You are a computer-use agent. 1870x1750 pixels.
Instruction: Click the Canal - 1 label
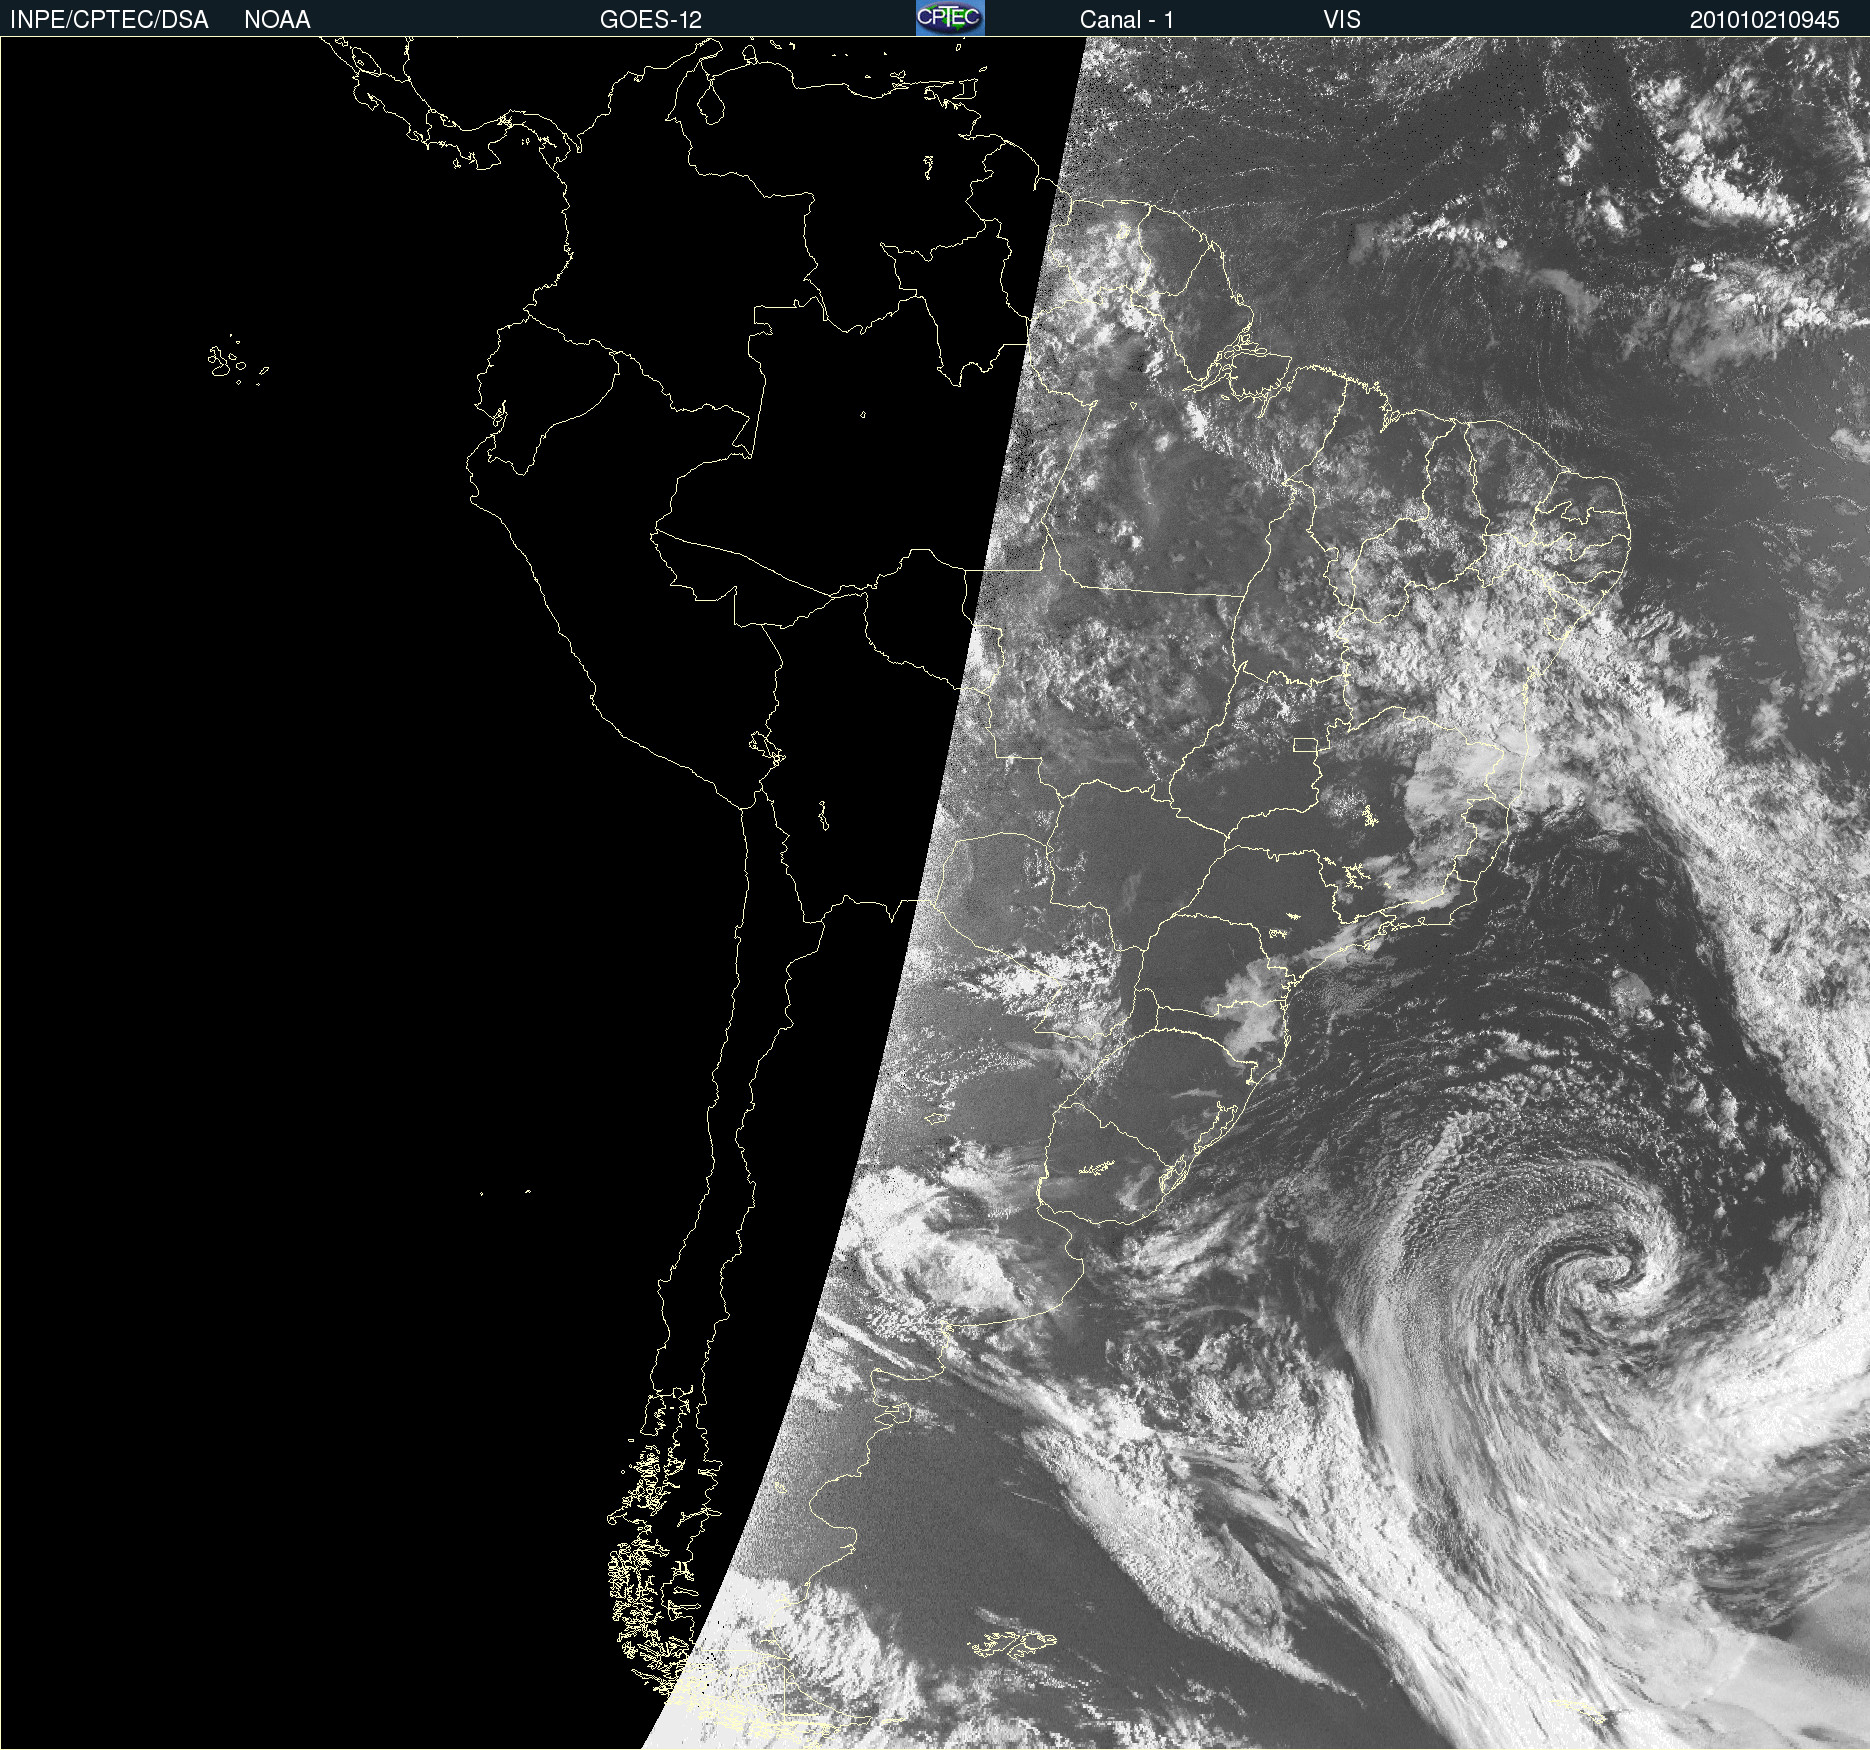point(1127,20)
